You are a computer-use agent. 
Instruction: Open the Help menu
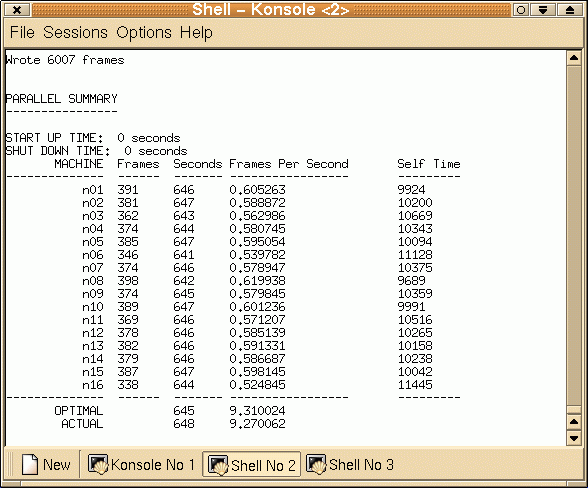[196, 33]
